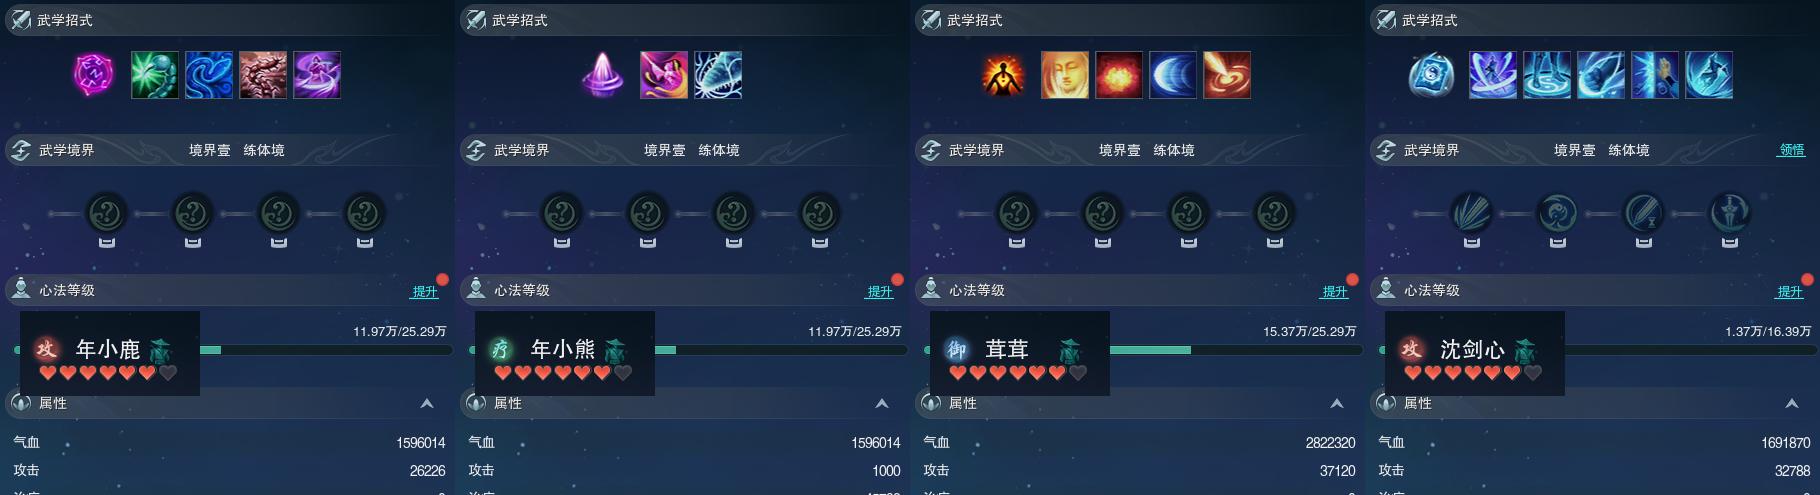Click 提升 link in 年小鹿 心法等级

pos(425,291)
